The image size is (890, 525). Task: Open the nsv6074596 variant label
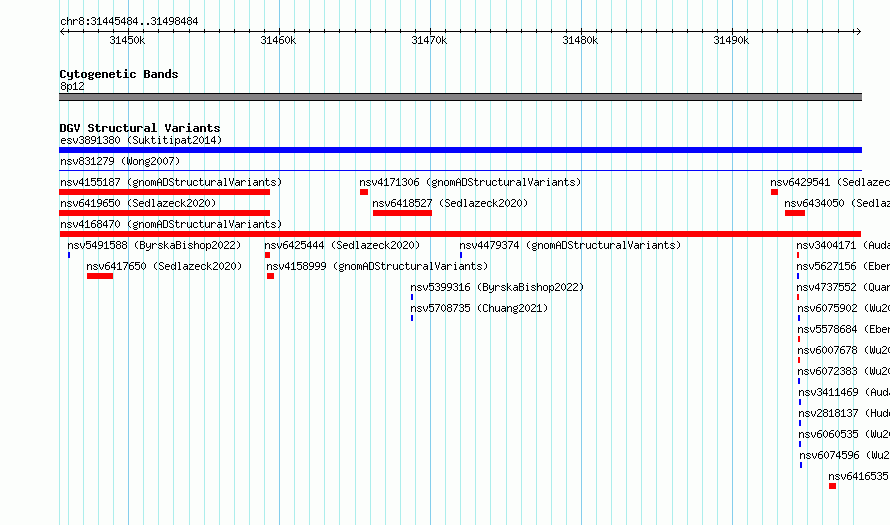845,455
